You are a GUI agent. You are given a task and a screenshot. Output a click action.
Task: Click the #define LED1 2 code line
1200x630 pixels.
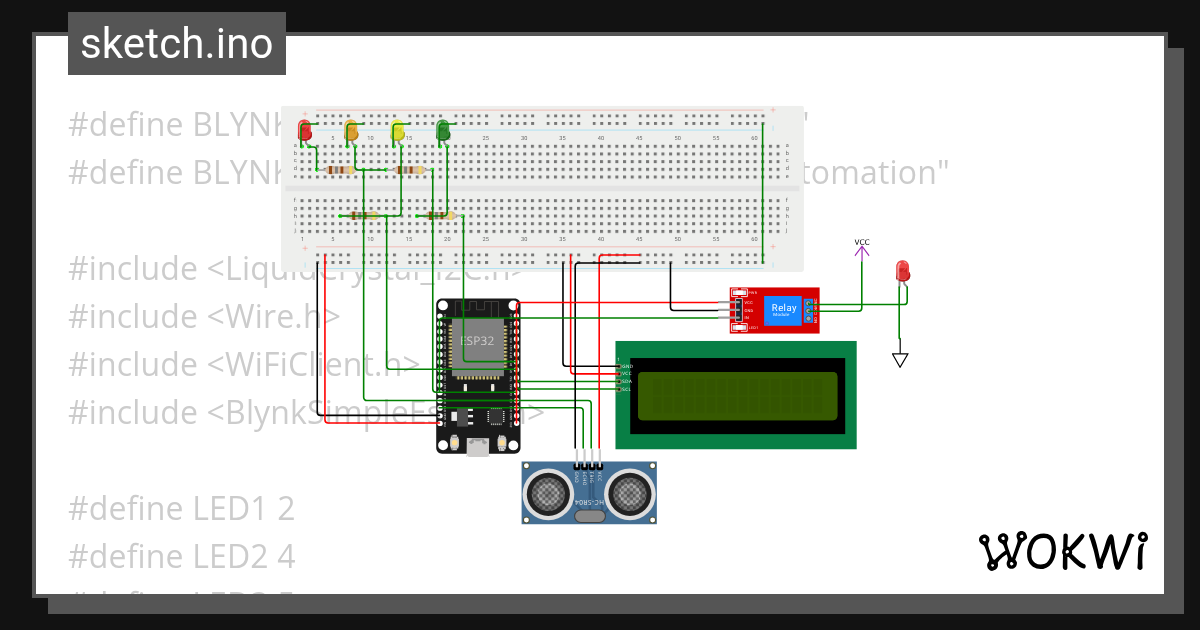coord(181,508)
